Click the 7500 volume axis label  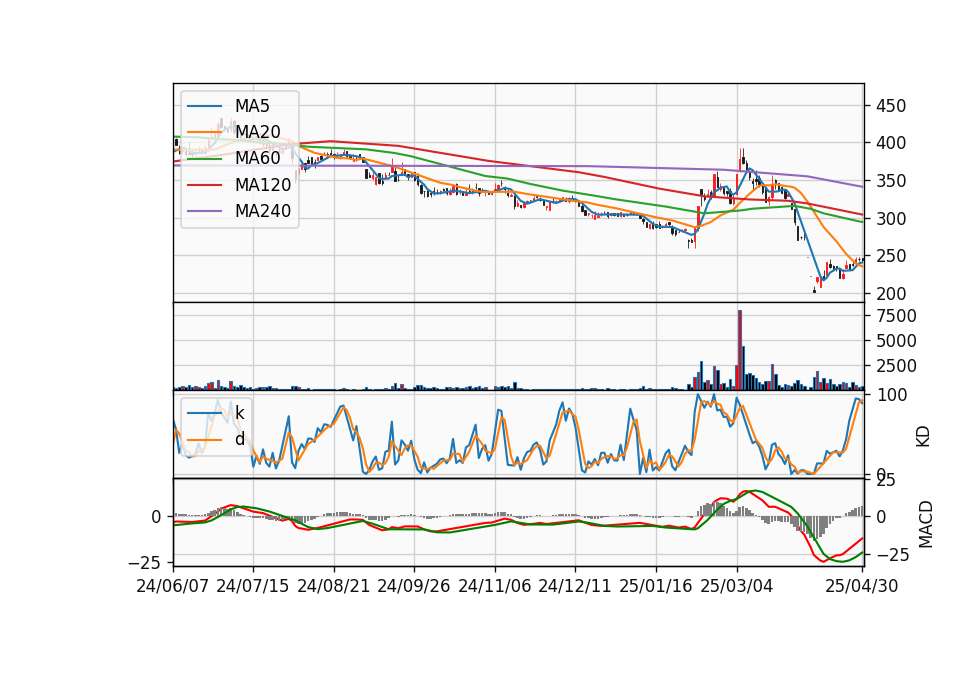pyautogui.click(x=896, y=316)
